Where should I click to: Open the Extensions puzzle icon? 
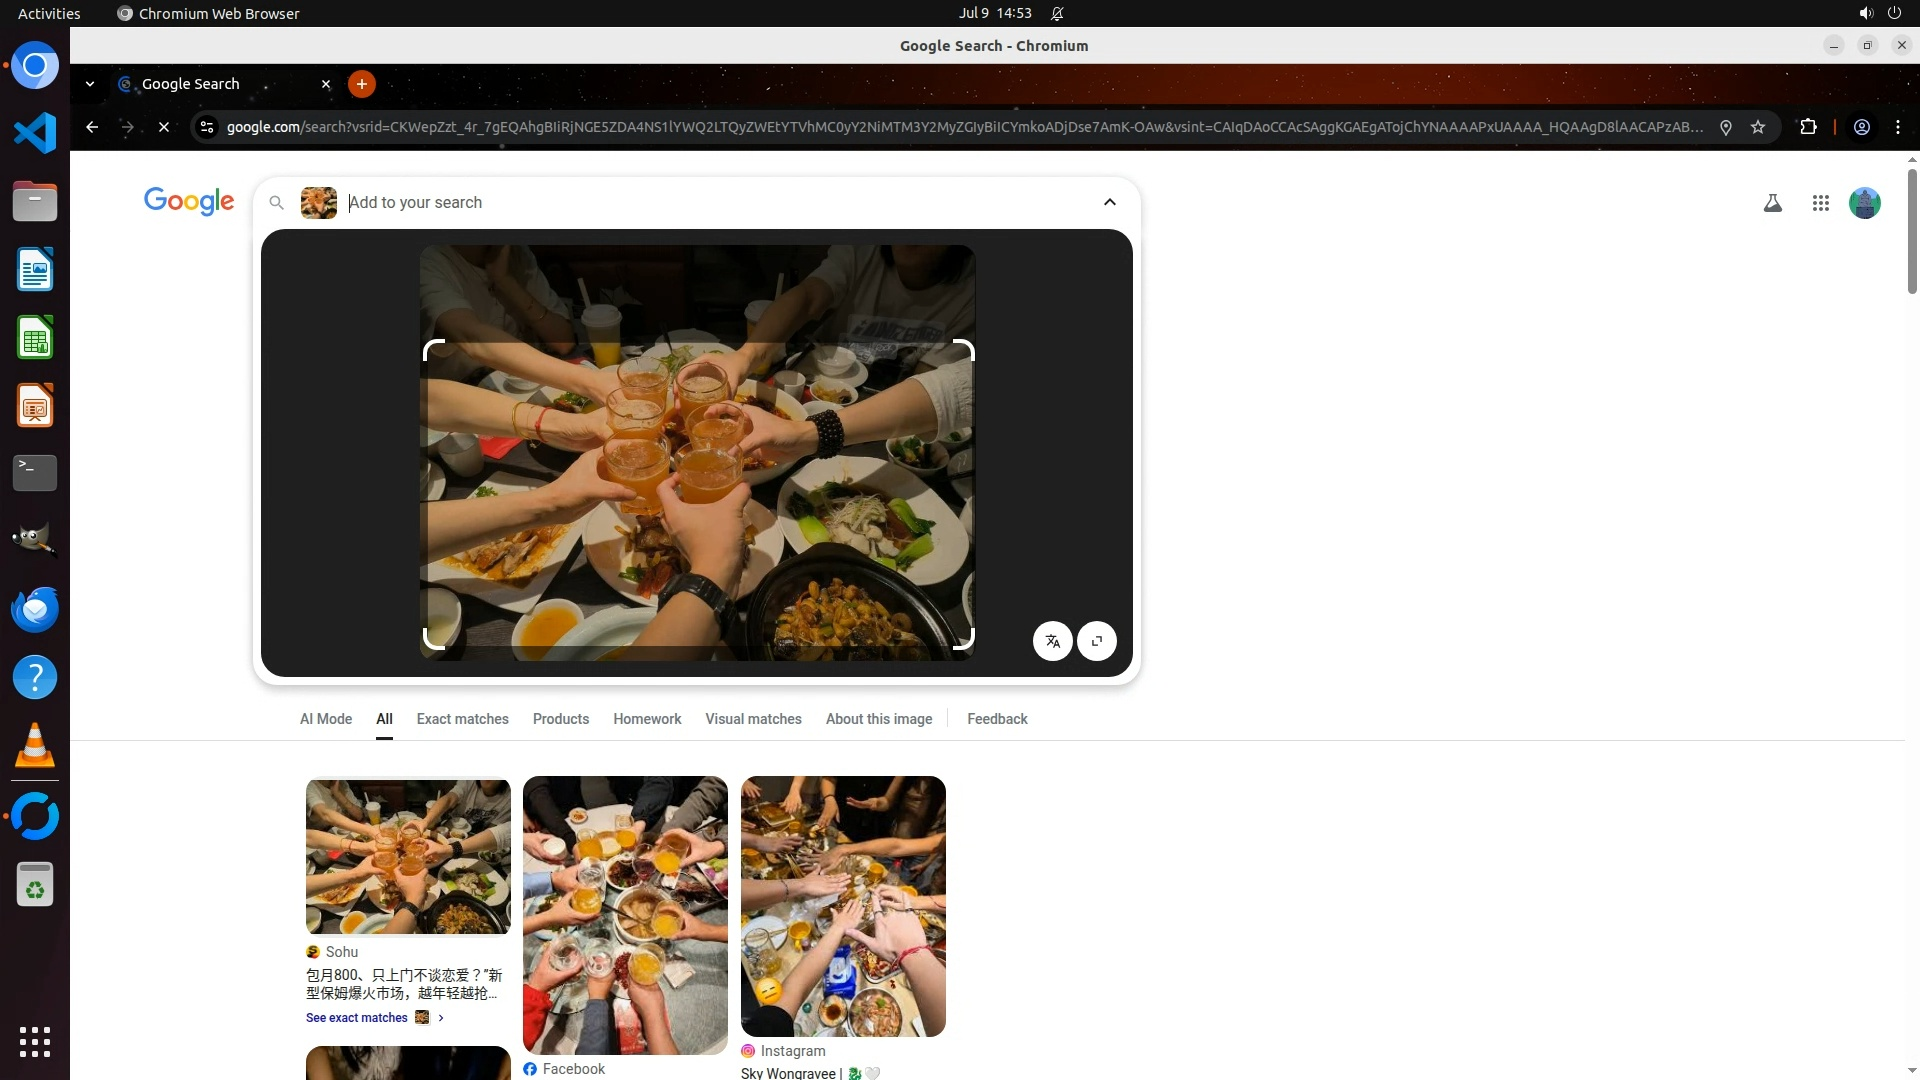(1808, 127)
